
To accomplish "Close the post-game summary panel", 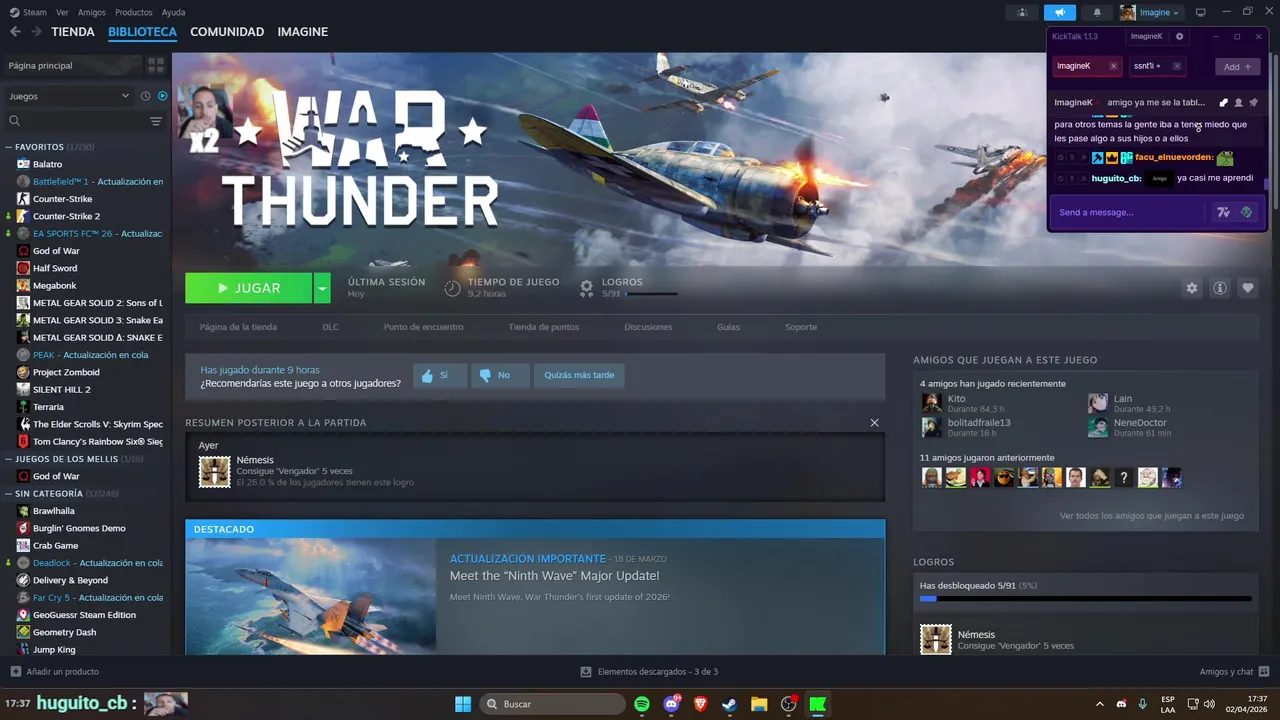I will (x=875, y=423).
